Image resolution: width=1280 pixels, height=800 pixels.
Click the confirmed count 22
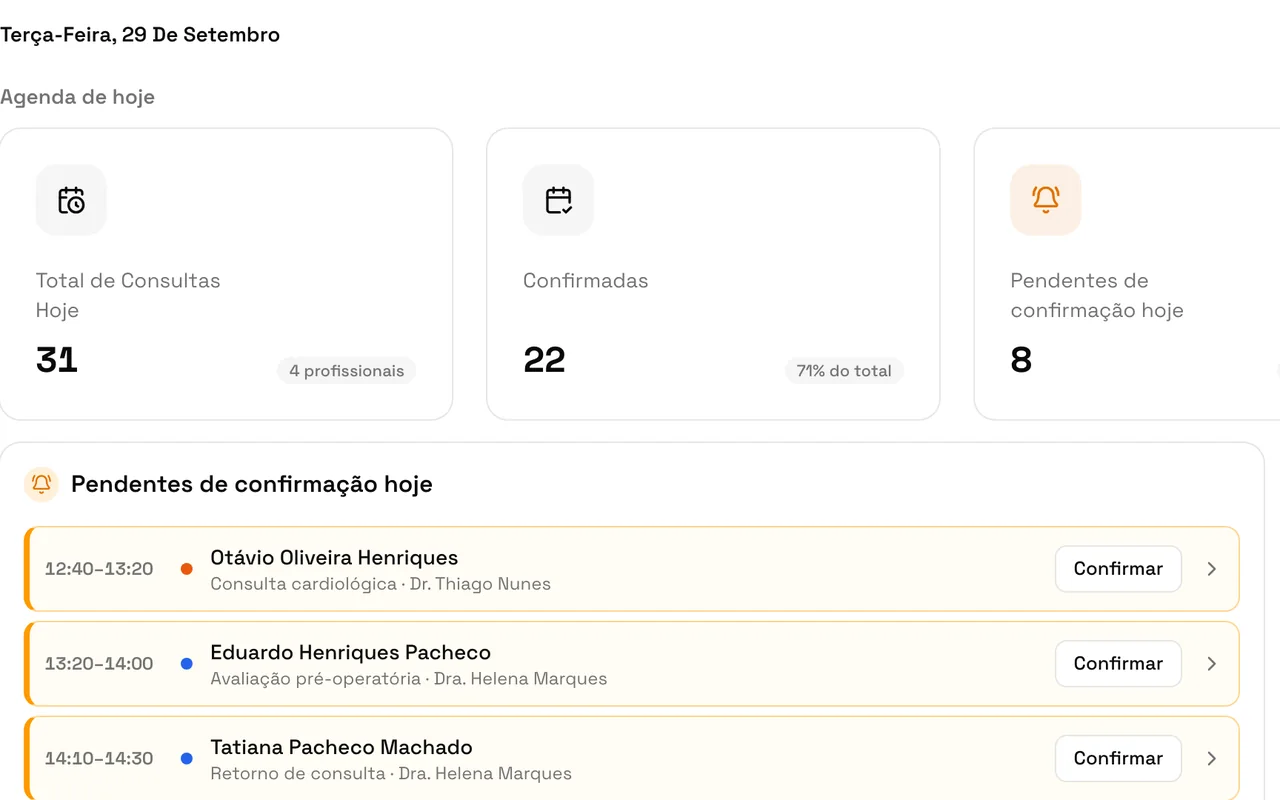point(544,360)
